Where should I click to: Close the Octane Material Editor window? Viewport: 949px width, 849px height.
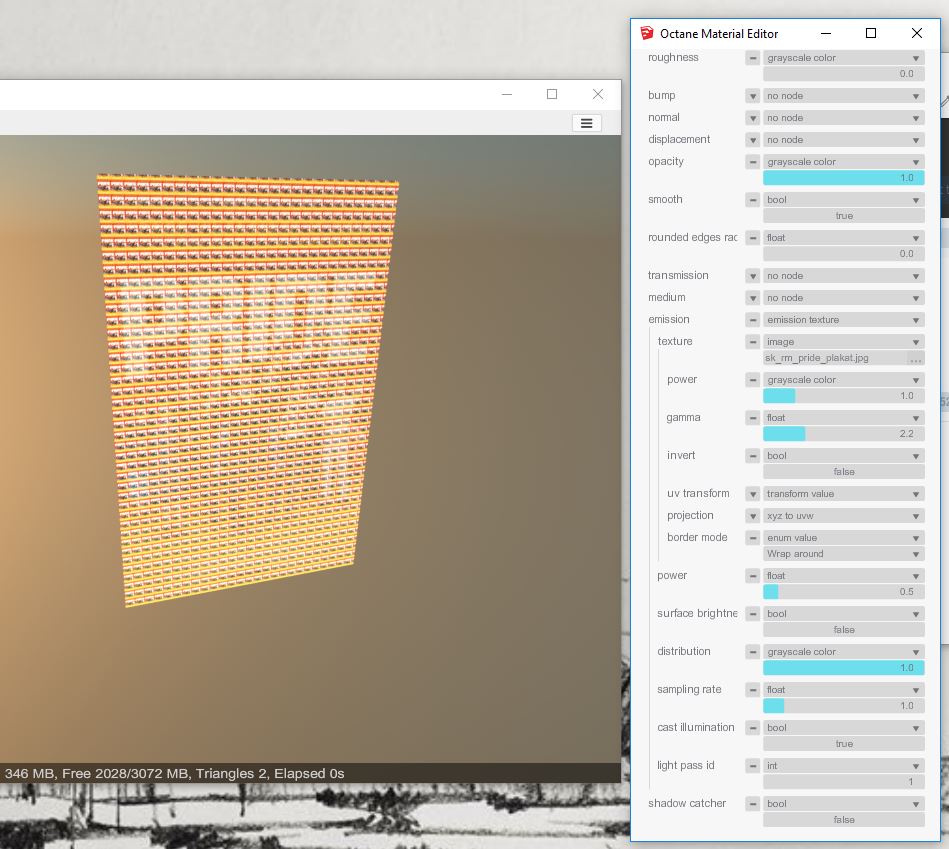pyautogui.click(x=916, y=33)
